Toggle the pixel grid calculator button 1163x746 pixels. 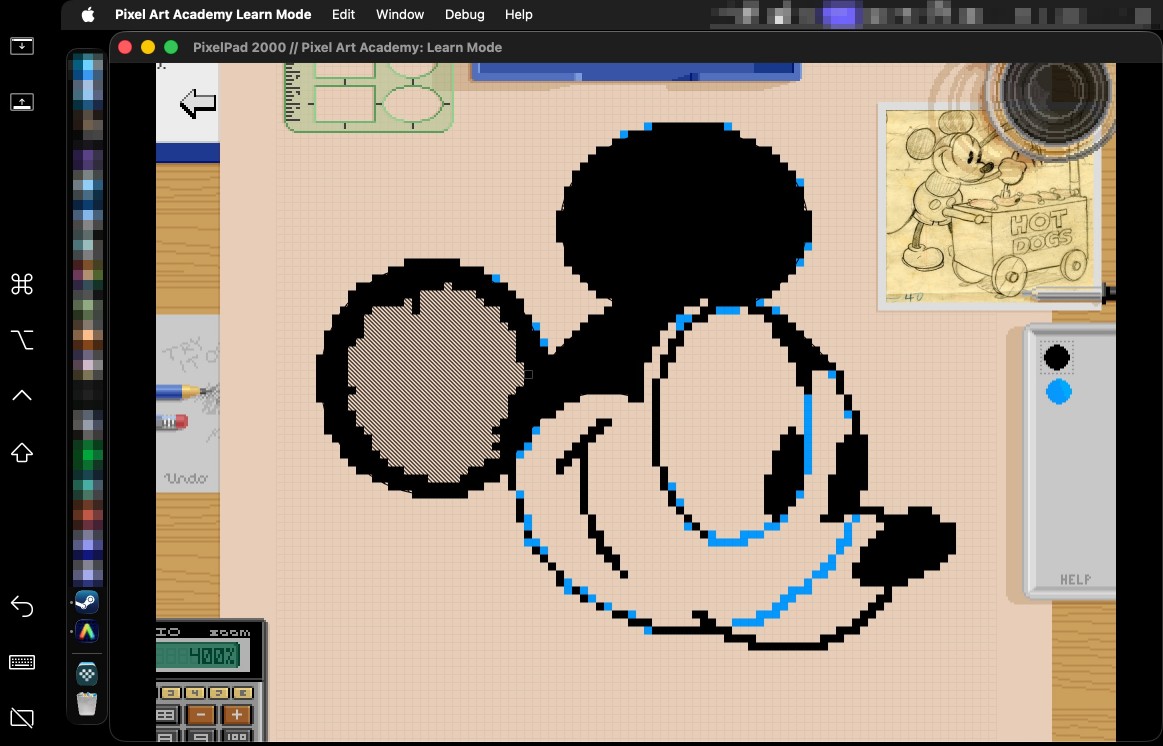(x=166, y=716)
